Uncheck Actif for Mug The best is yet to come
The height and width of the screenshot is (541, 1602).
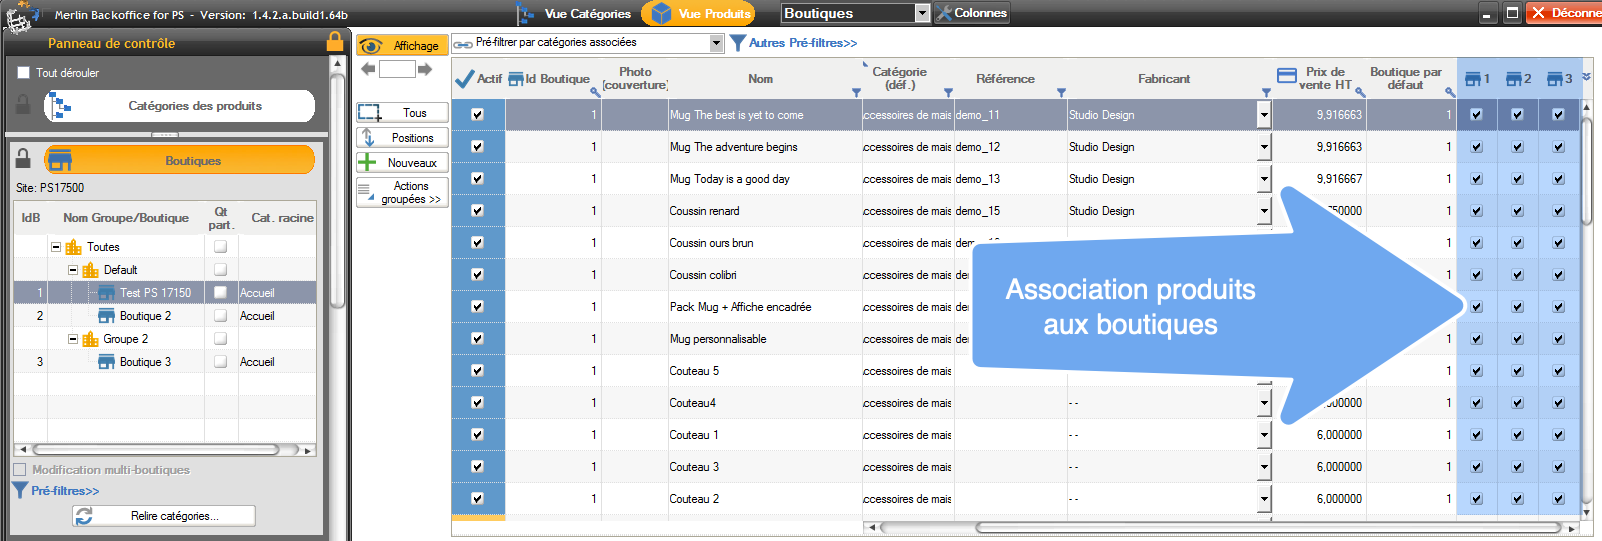point(477,114)
